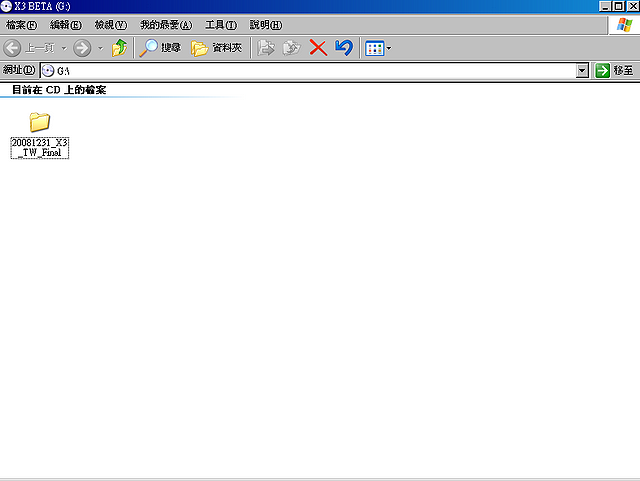Image resolution: width=640 pixels, height=481 pixels.
Task: Open the 編輯(E) Edit menu
Action: [66, 25]
